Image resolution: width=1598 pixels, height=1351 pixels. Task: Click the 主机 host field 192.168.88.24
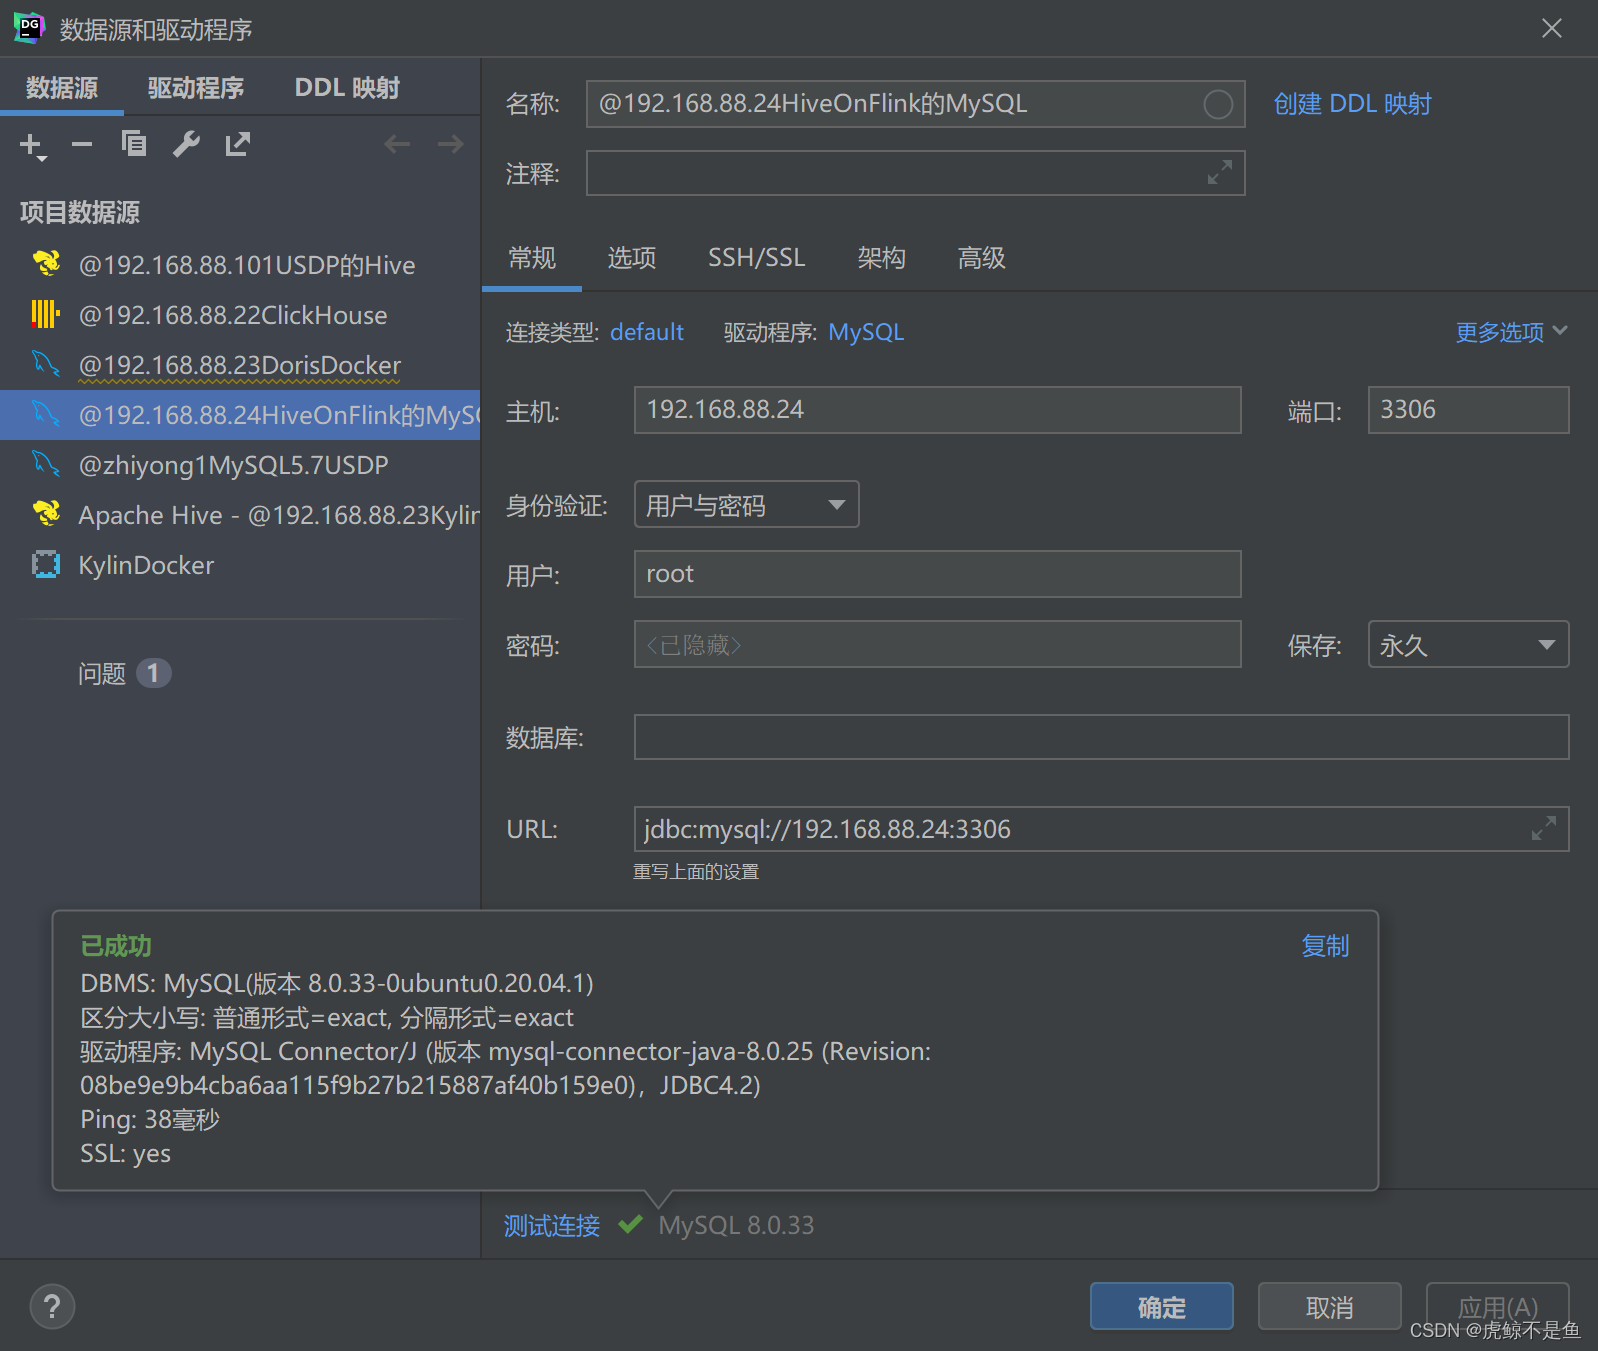click(937, 410)
